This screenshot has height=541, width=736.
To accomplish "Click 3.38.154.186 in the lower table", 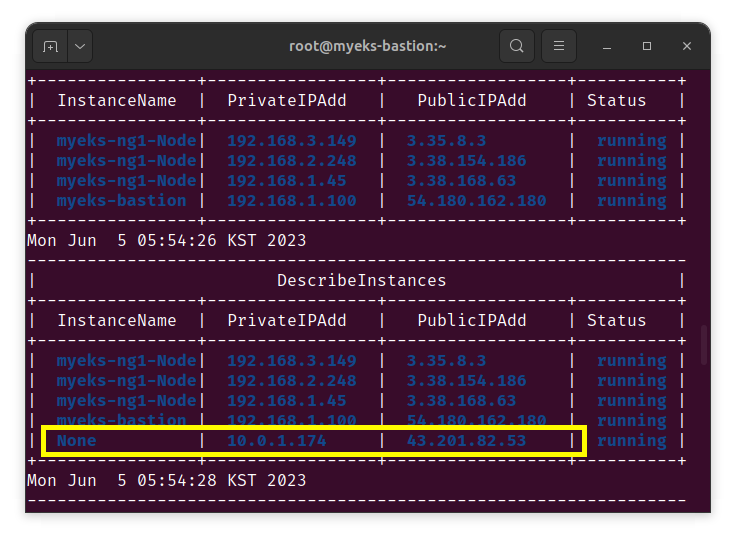I will coord(466,381).
